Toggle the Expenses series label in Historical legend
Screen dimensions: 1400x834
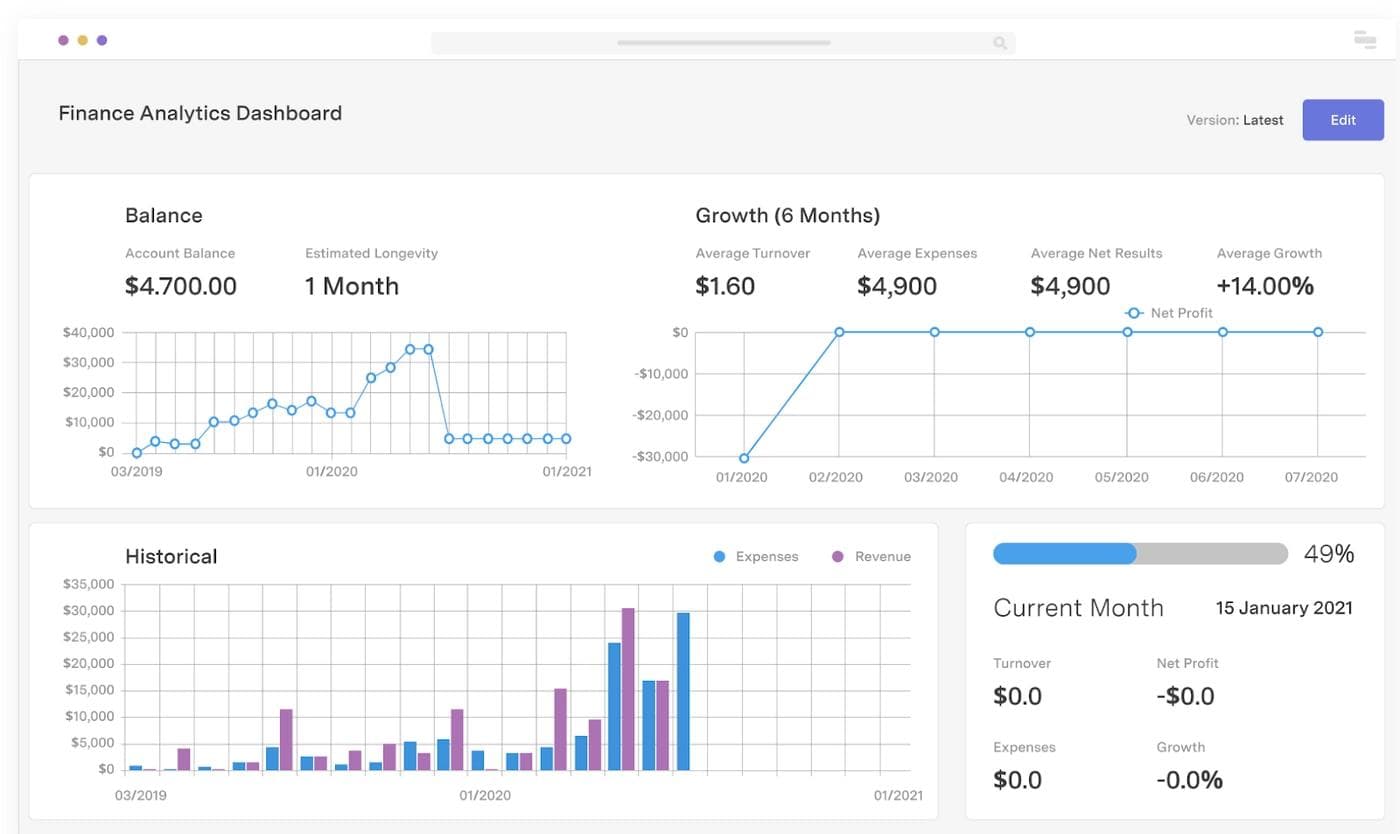point(766,557)
